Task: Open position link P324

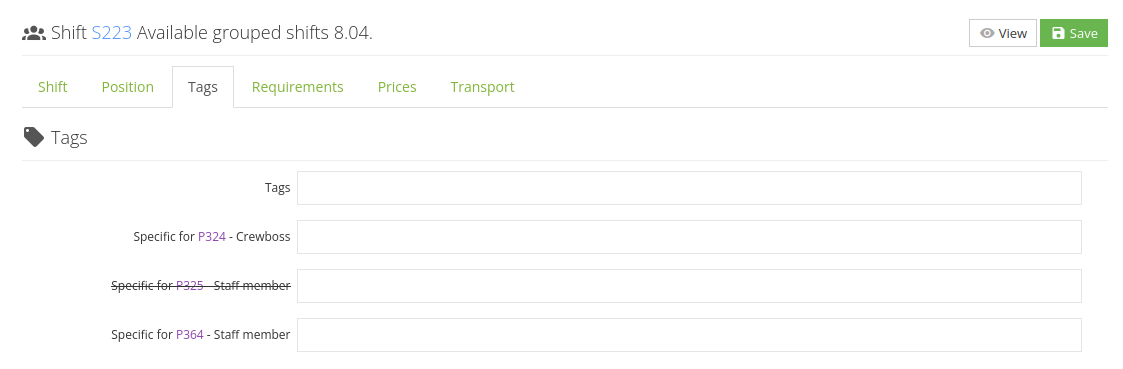Action: click(x=212, y=236)
